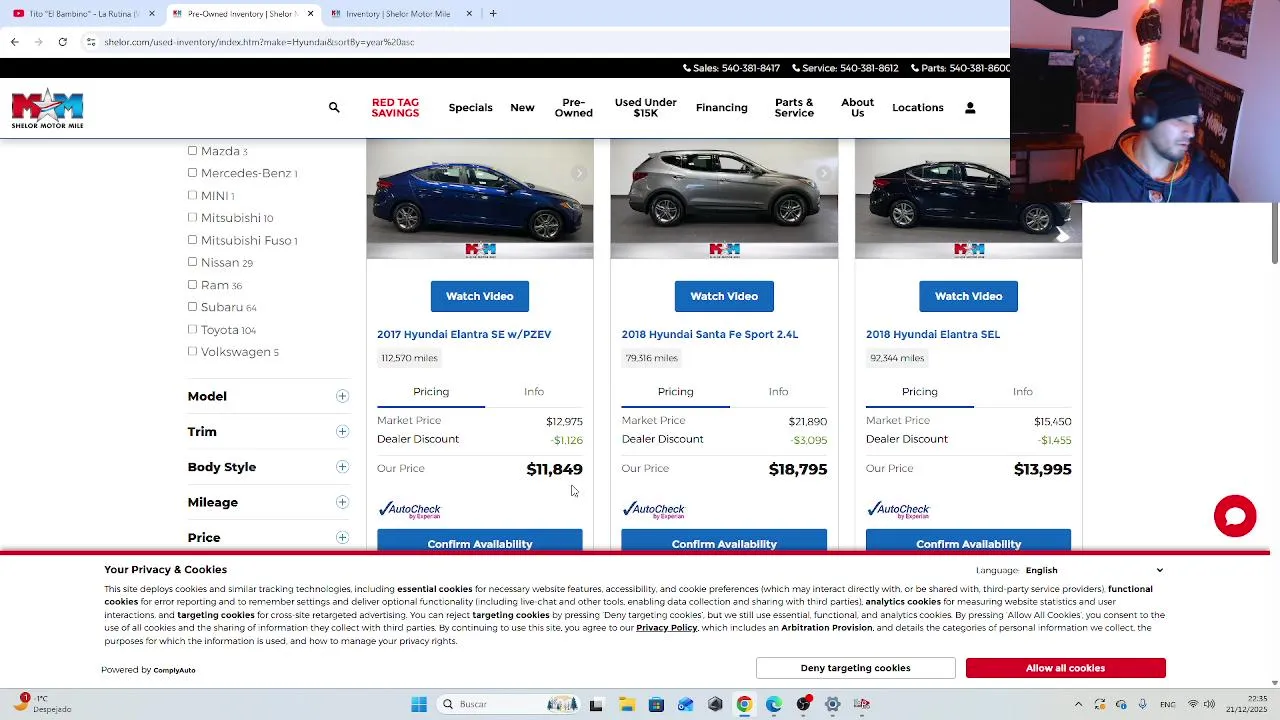Check the Mitsubishi make filter
Screen dimensions: 1280x720
(192, 217)
